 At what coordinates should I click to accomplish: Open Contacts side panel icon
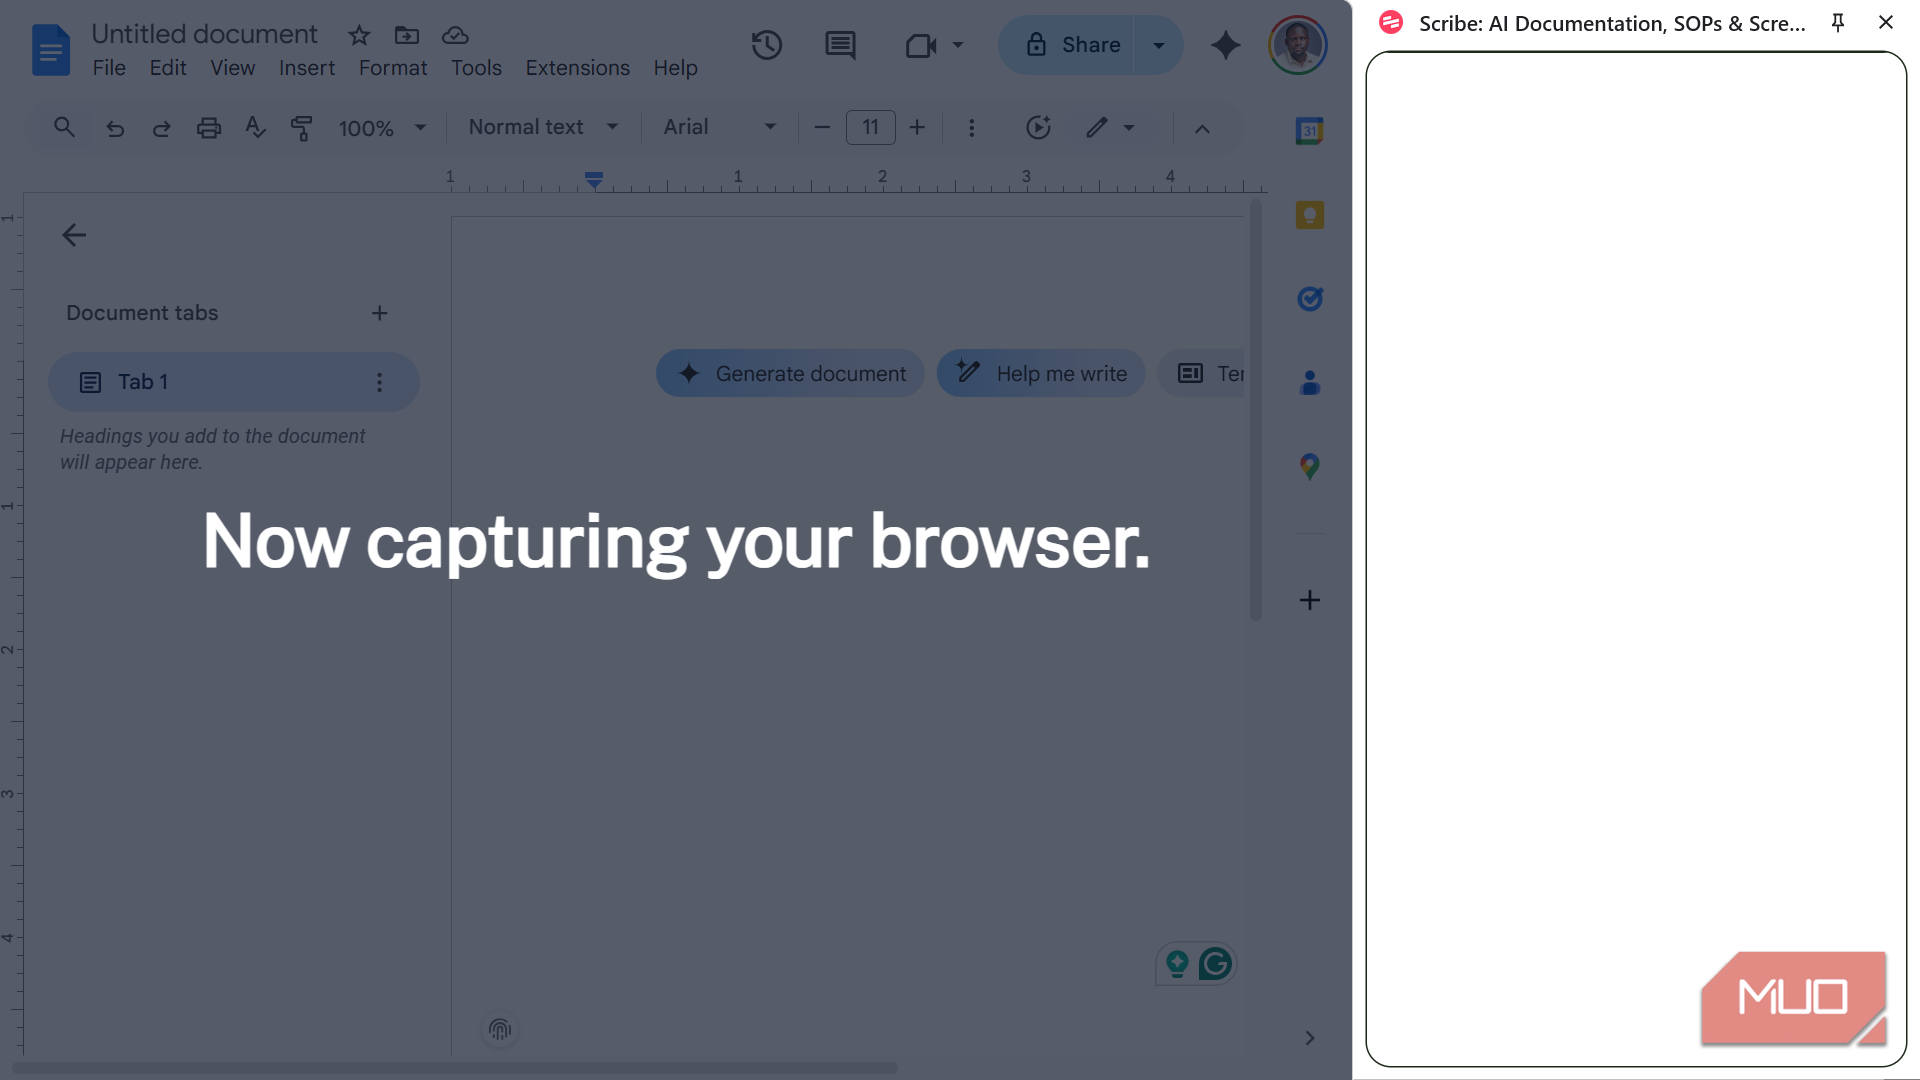click(x=1310, y=383)
